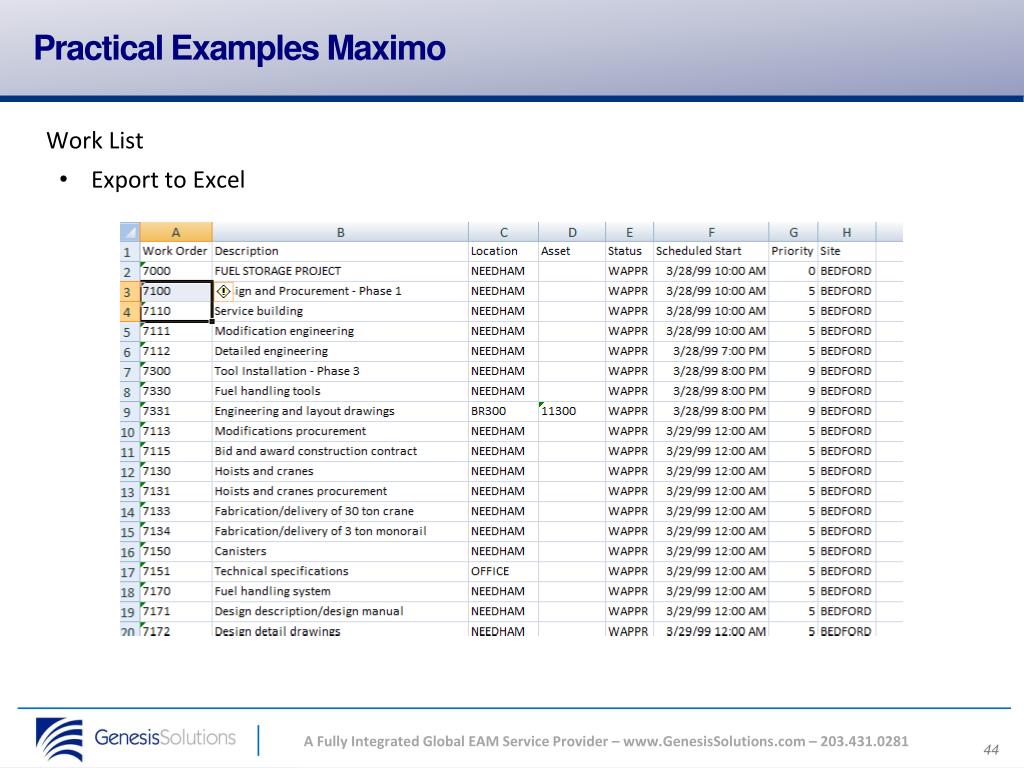The image size is (1024, 768).
Task: Click the "Fabrication/delivery of 30 ton crane" cell
Action: click(x=340, y=512)
